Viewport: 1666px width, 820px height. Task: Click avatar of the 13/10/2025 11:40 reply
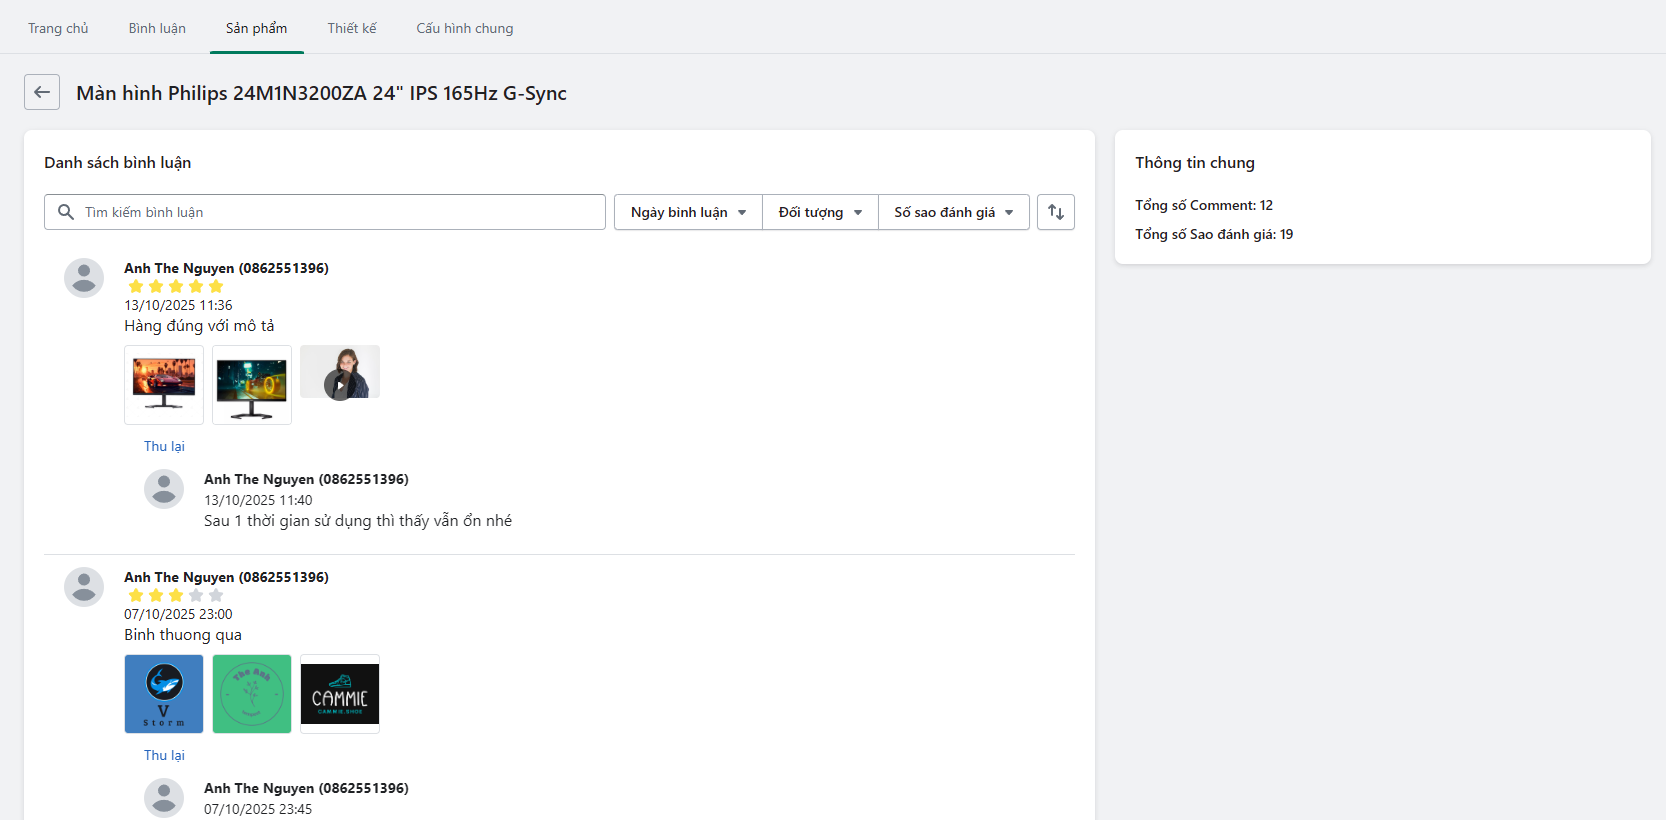pyautogui.click(x=164, y=489)
